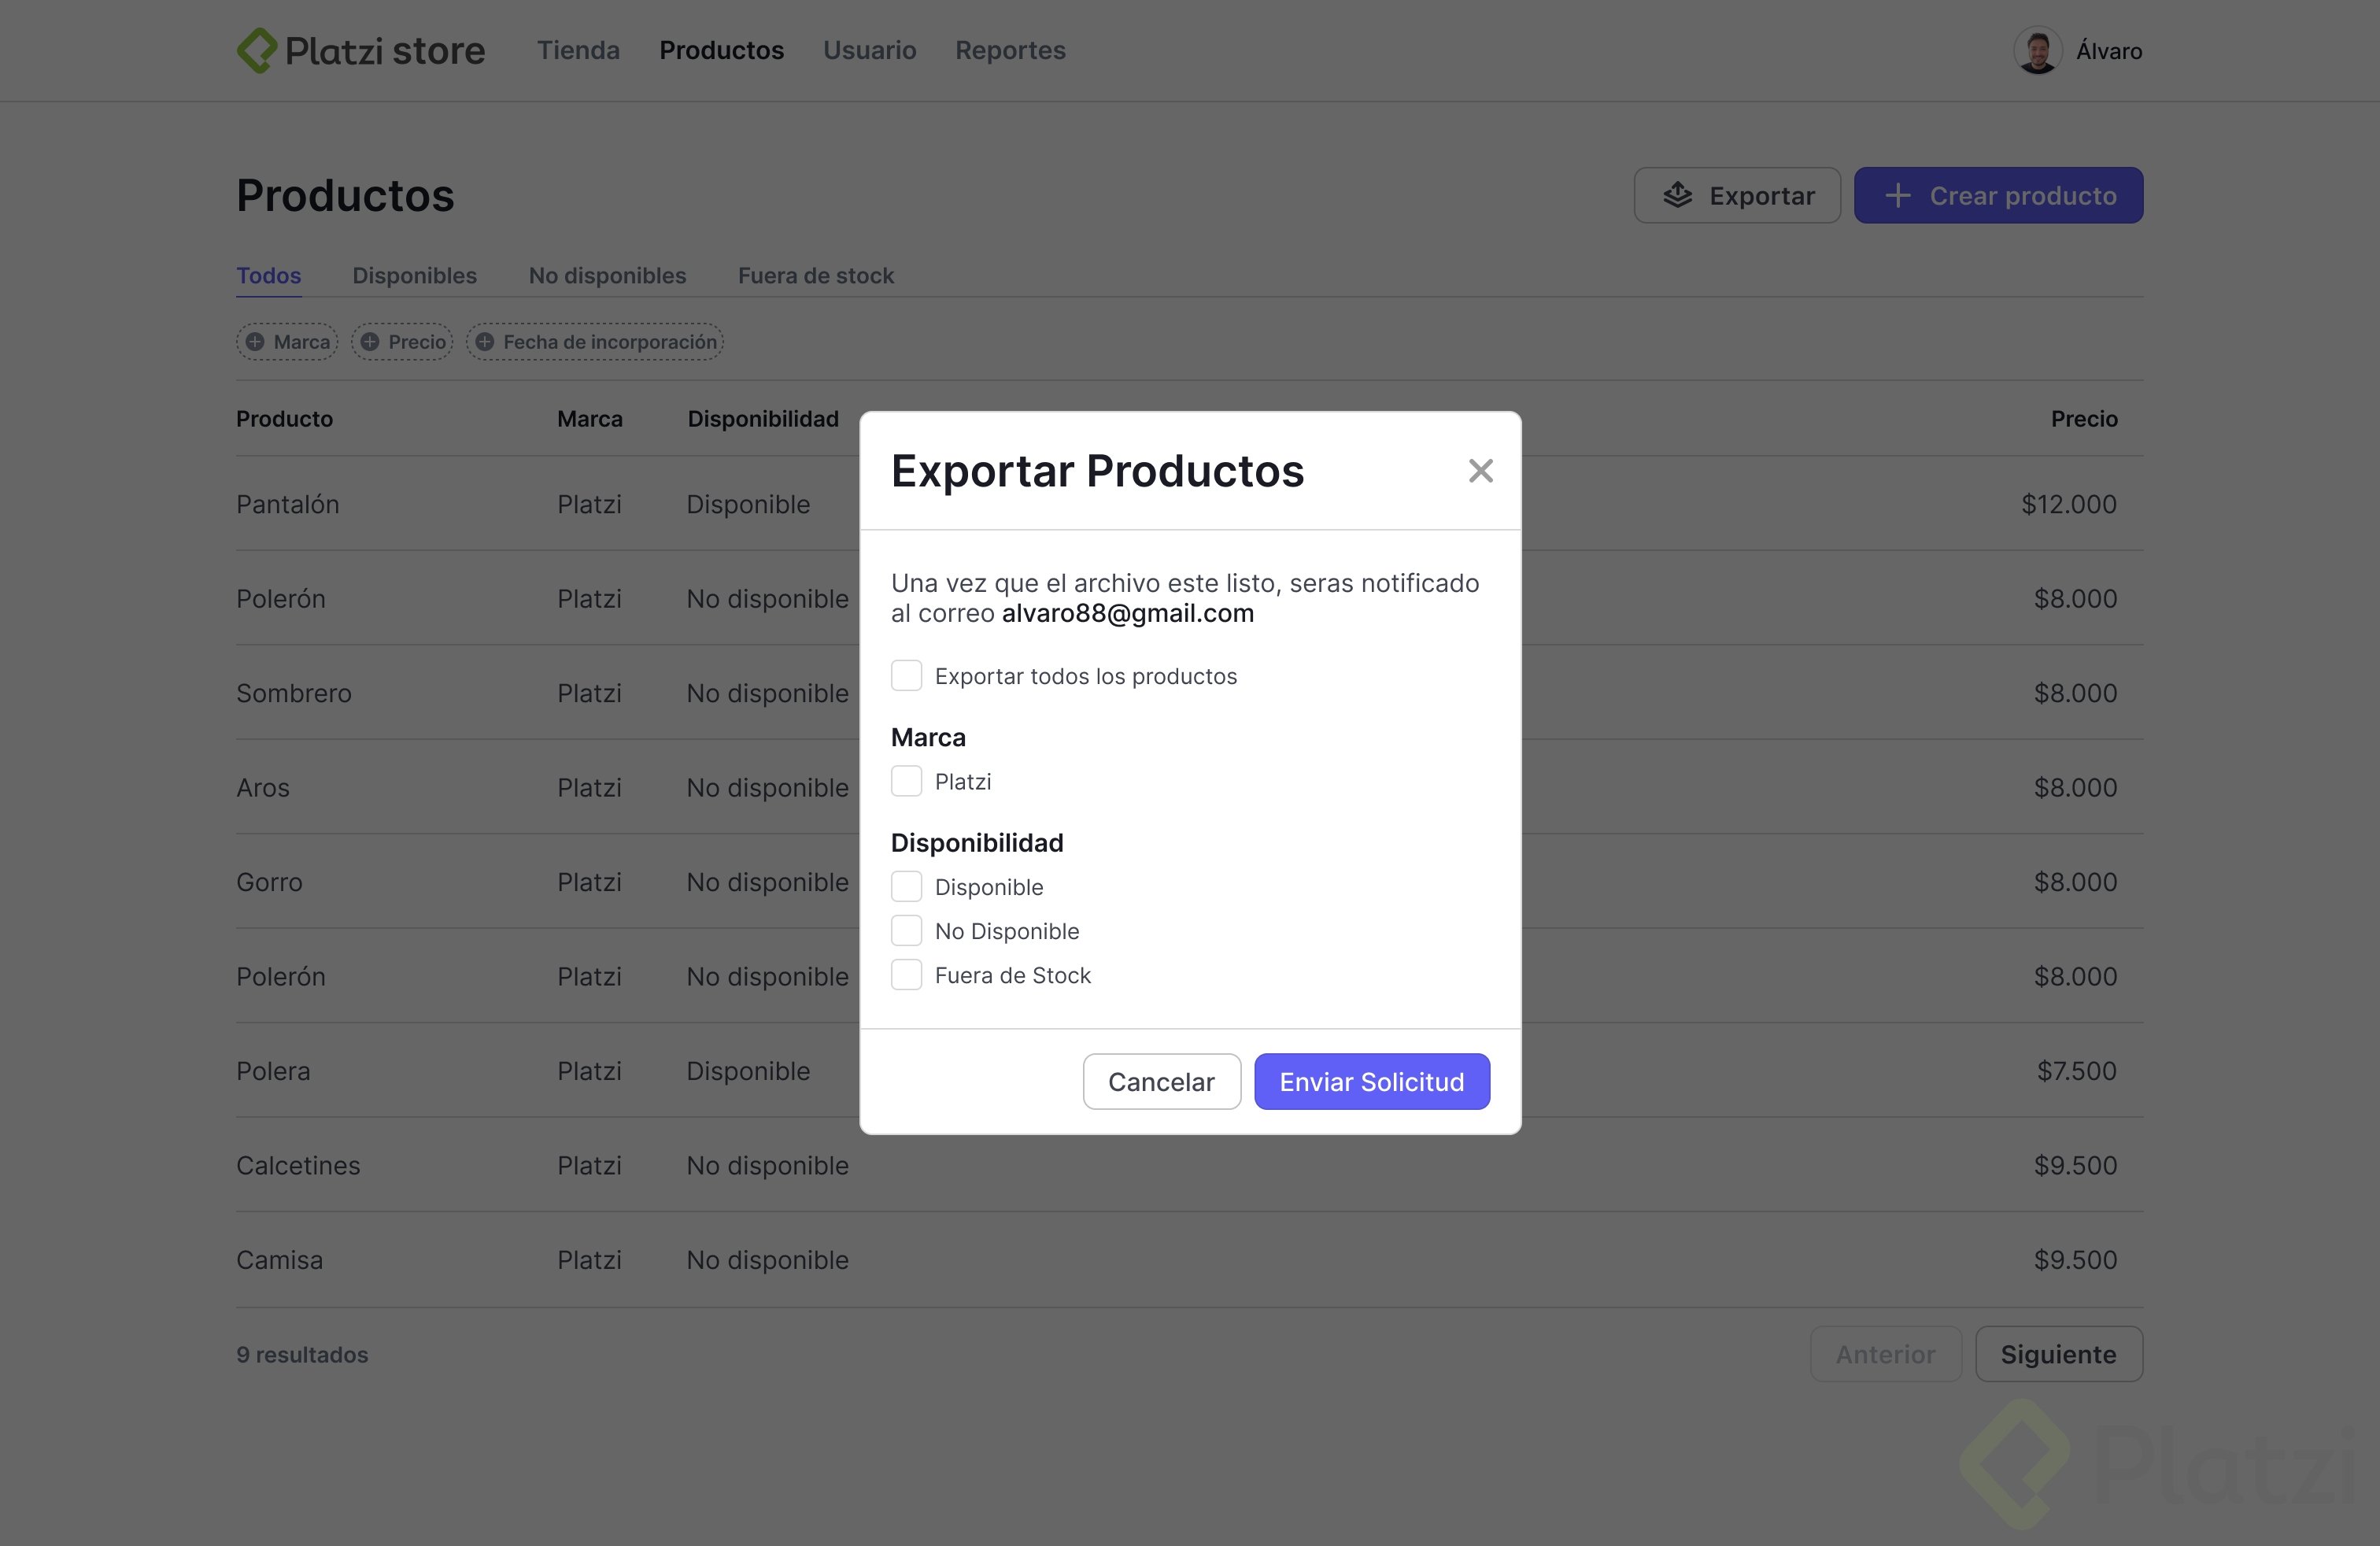Viewport: 2380px width, 1546px height.
Task: Go to Reportes in the navigation
Action: pos(1010,50)
